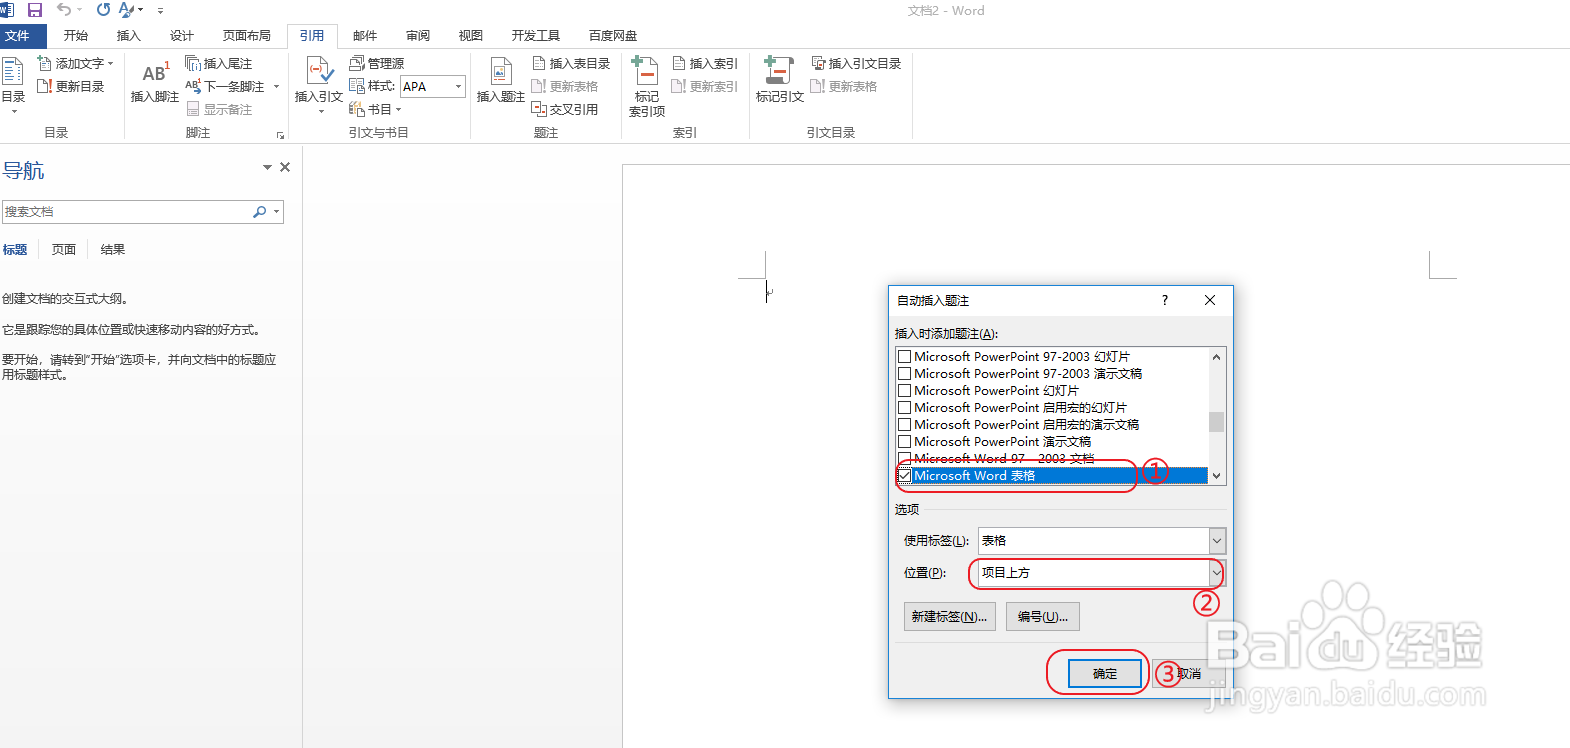Click Insert Index (插入索引)

[705, 63]
